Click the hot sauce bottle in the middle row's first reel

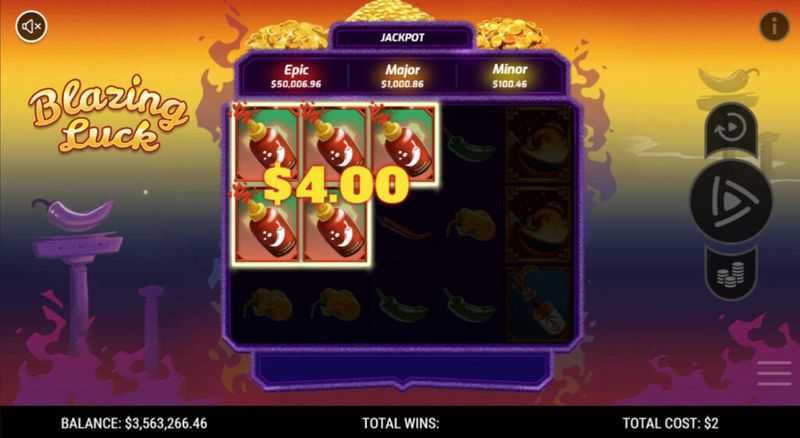(266, 223)
